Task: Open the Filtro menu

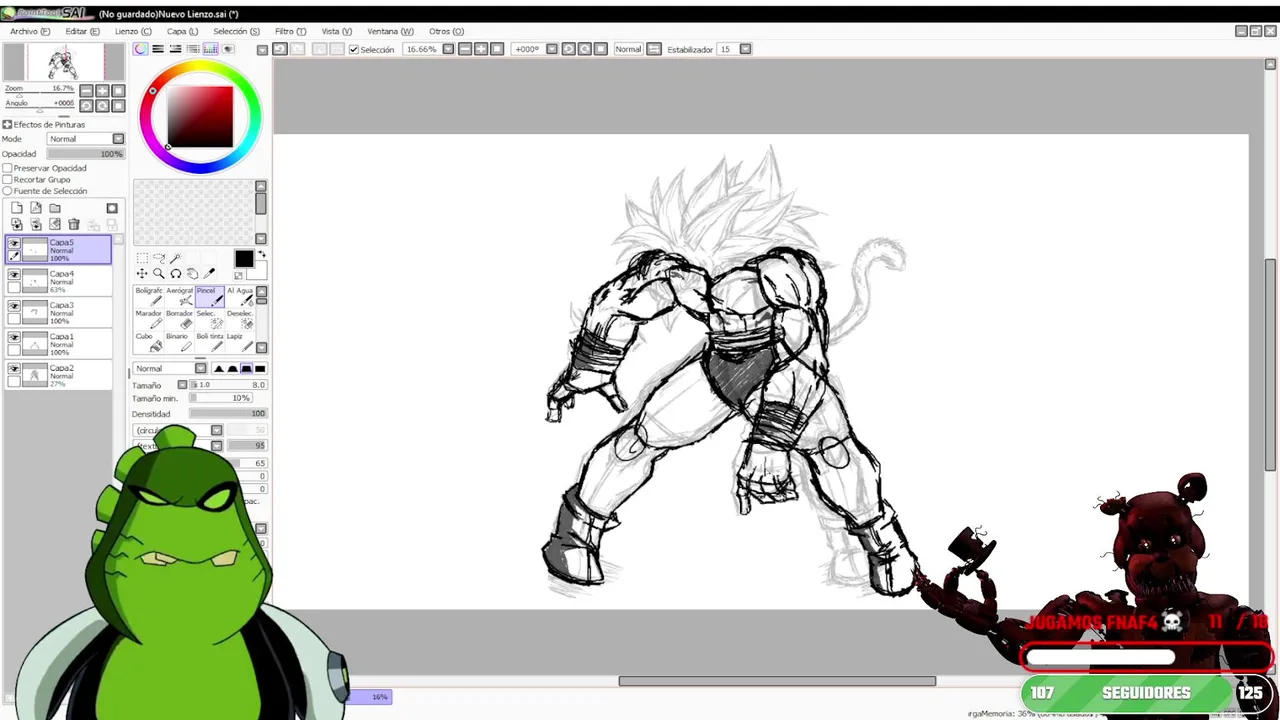Action: click(290, 31)
